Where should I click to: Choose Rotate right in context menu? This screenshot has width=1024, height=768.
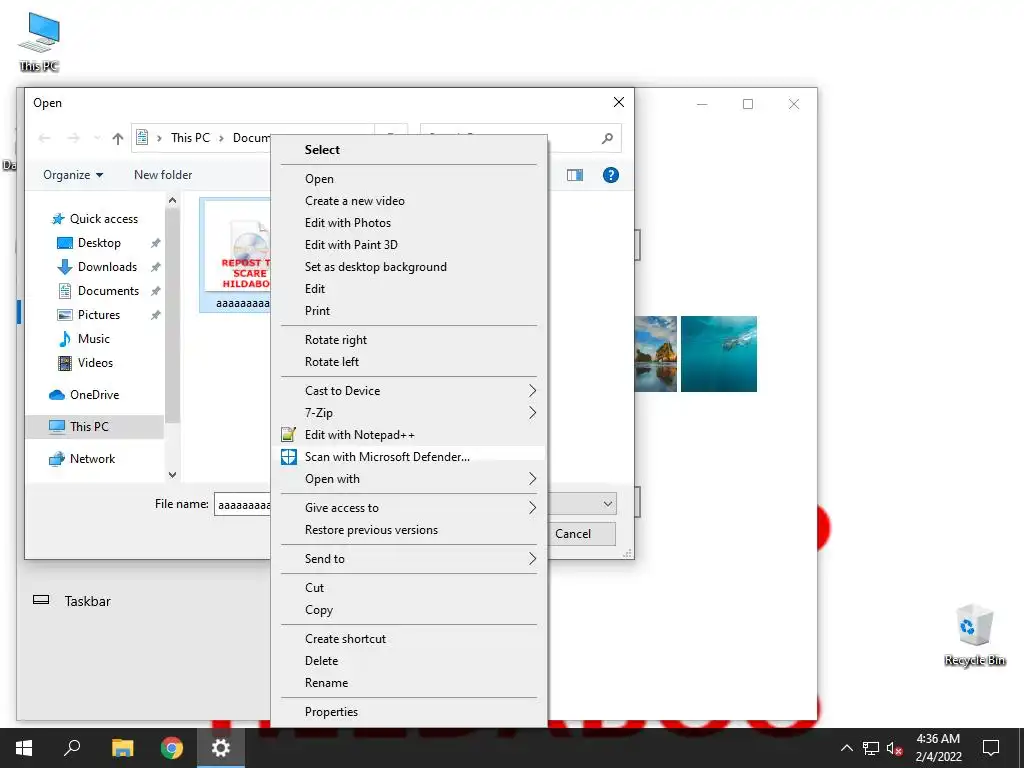click(x=411, y=340)
